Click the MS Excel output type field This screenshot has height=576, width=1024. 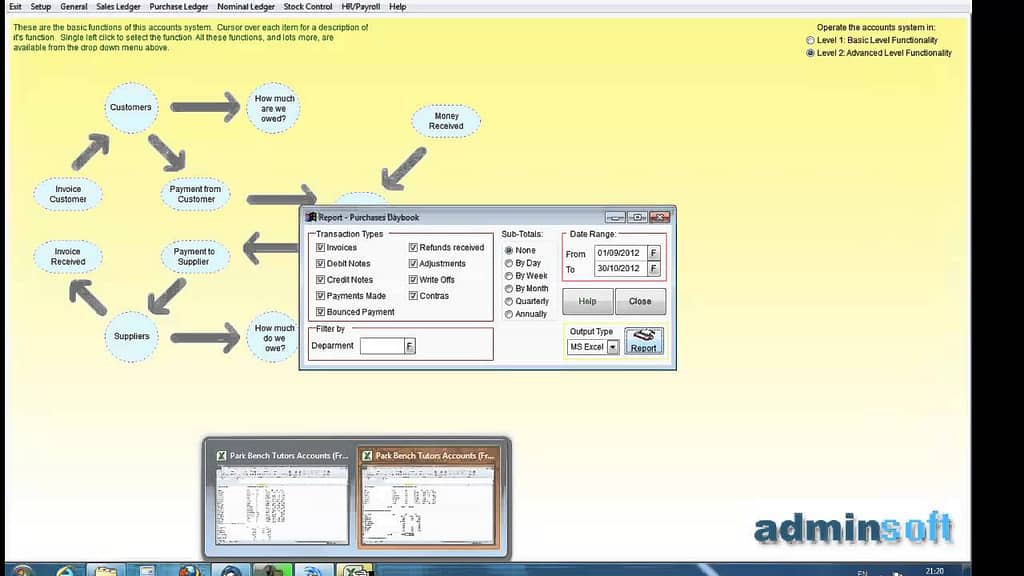587,347
